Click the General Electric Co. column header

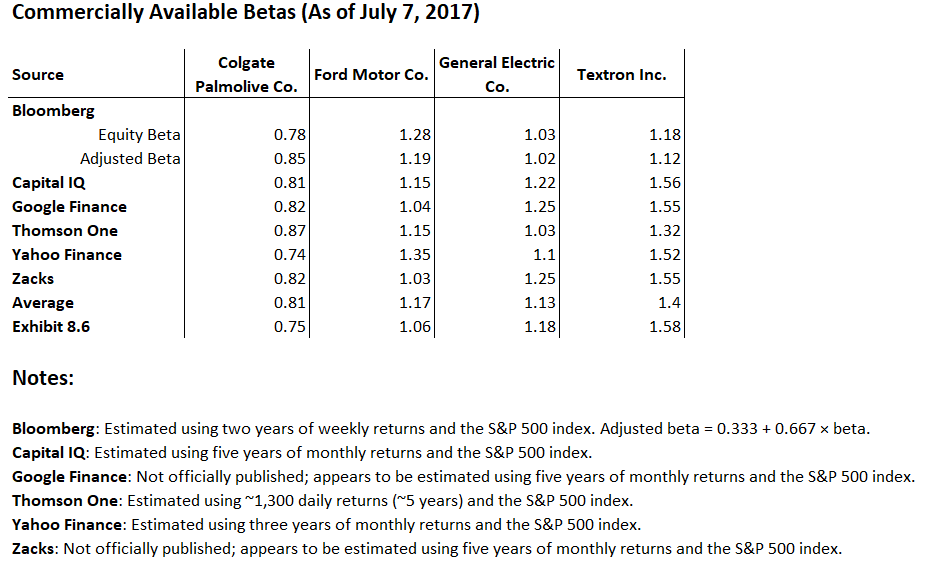coord(496,74)
